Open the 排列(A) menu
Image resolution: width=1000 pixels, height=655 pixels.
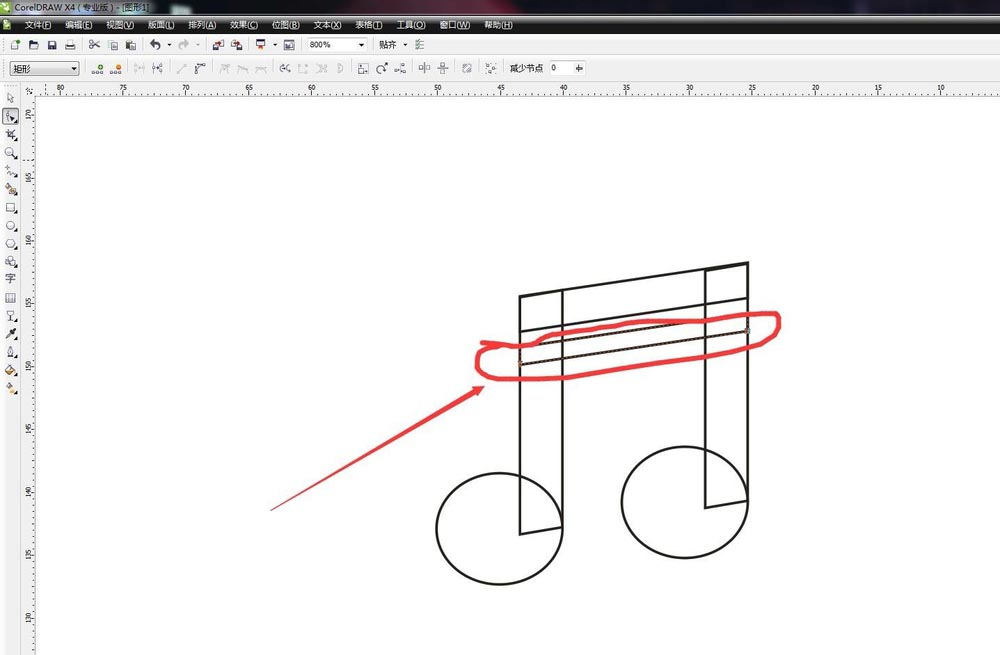202,25
